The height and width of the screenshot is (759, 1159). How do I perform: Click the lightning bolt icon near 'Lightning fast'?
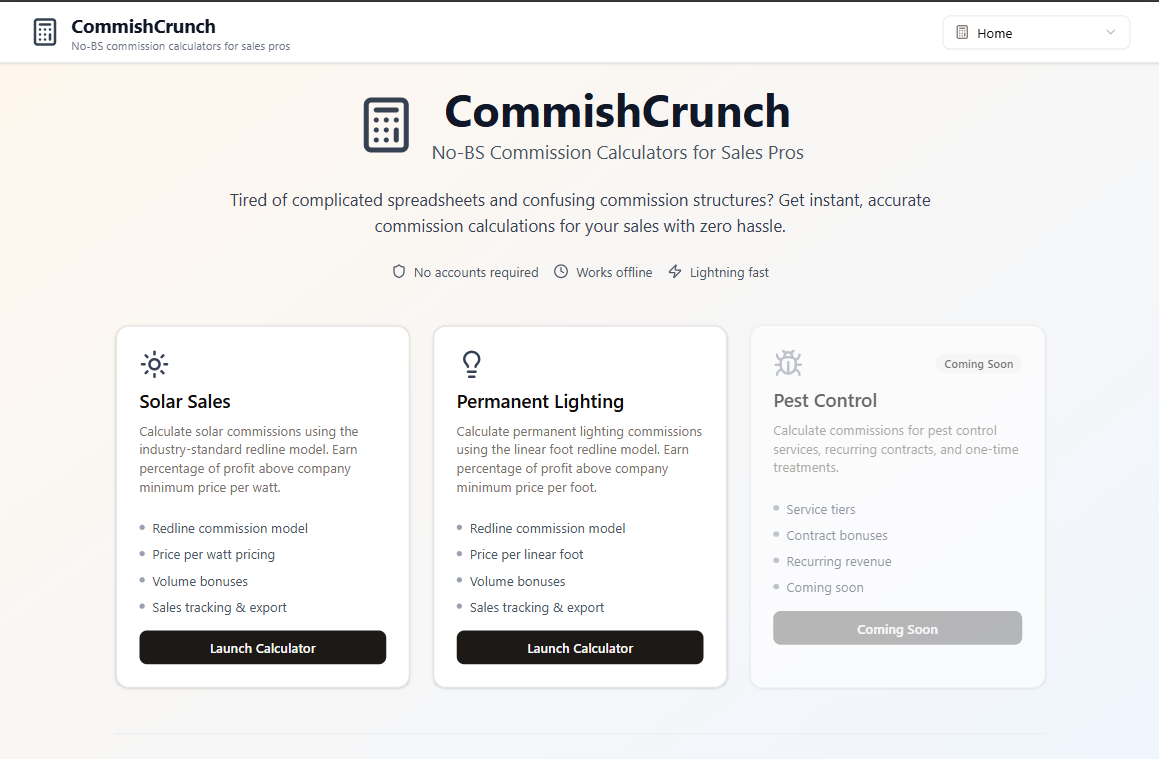[675, 271]
